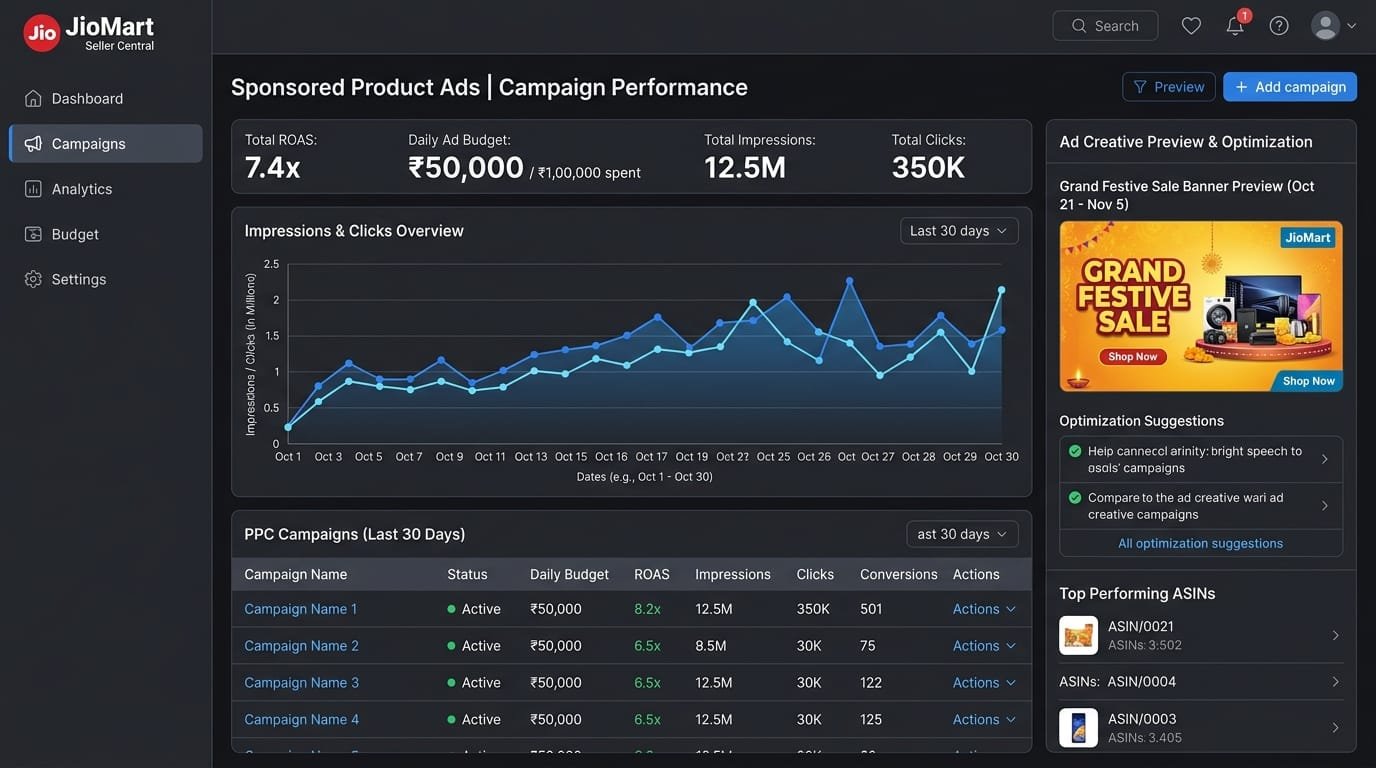Viewport: 1376px width, 768px height.
Task: Open Actions dropdown for Campaign Name 1
Action: coord(984,609)
